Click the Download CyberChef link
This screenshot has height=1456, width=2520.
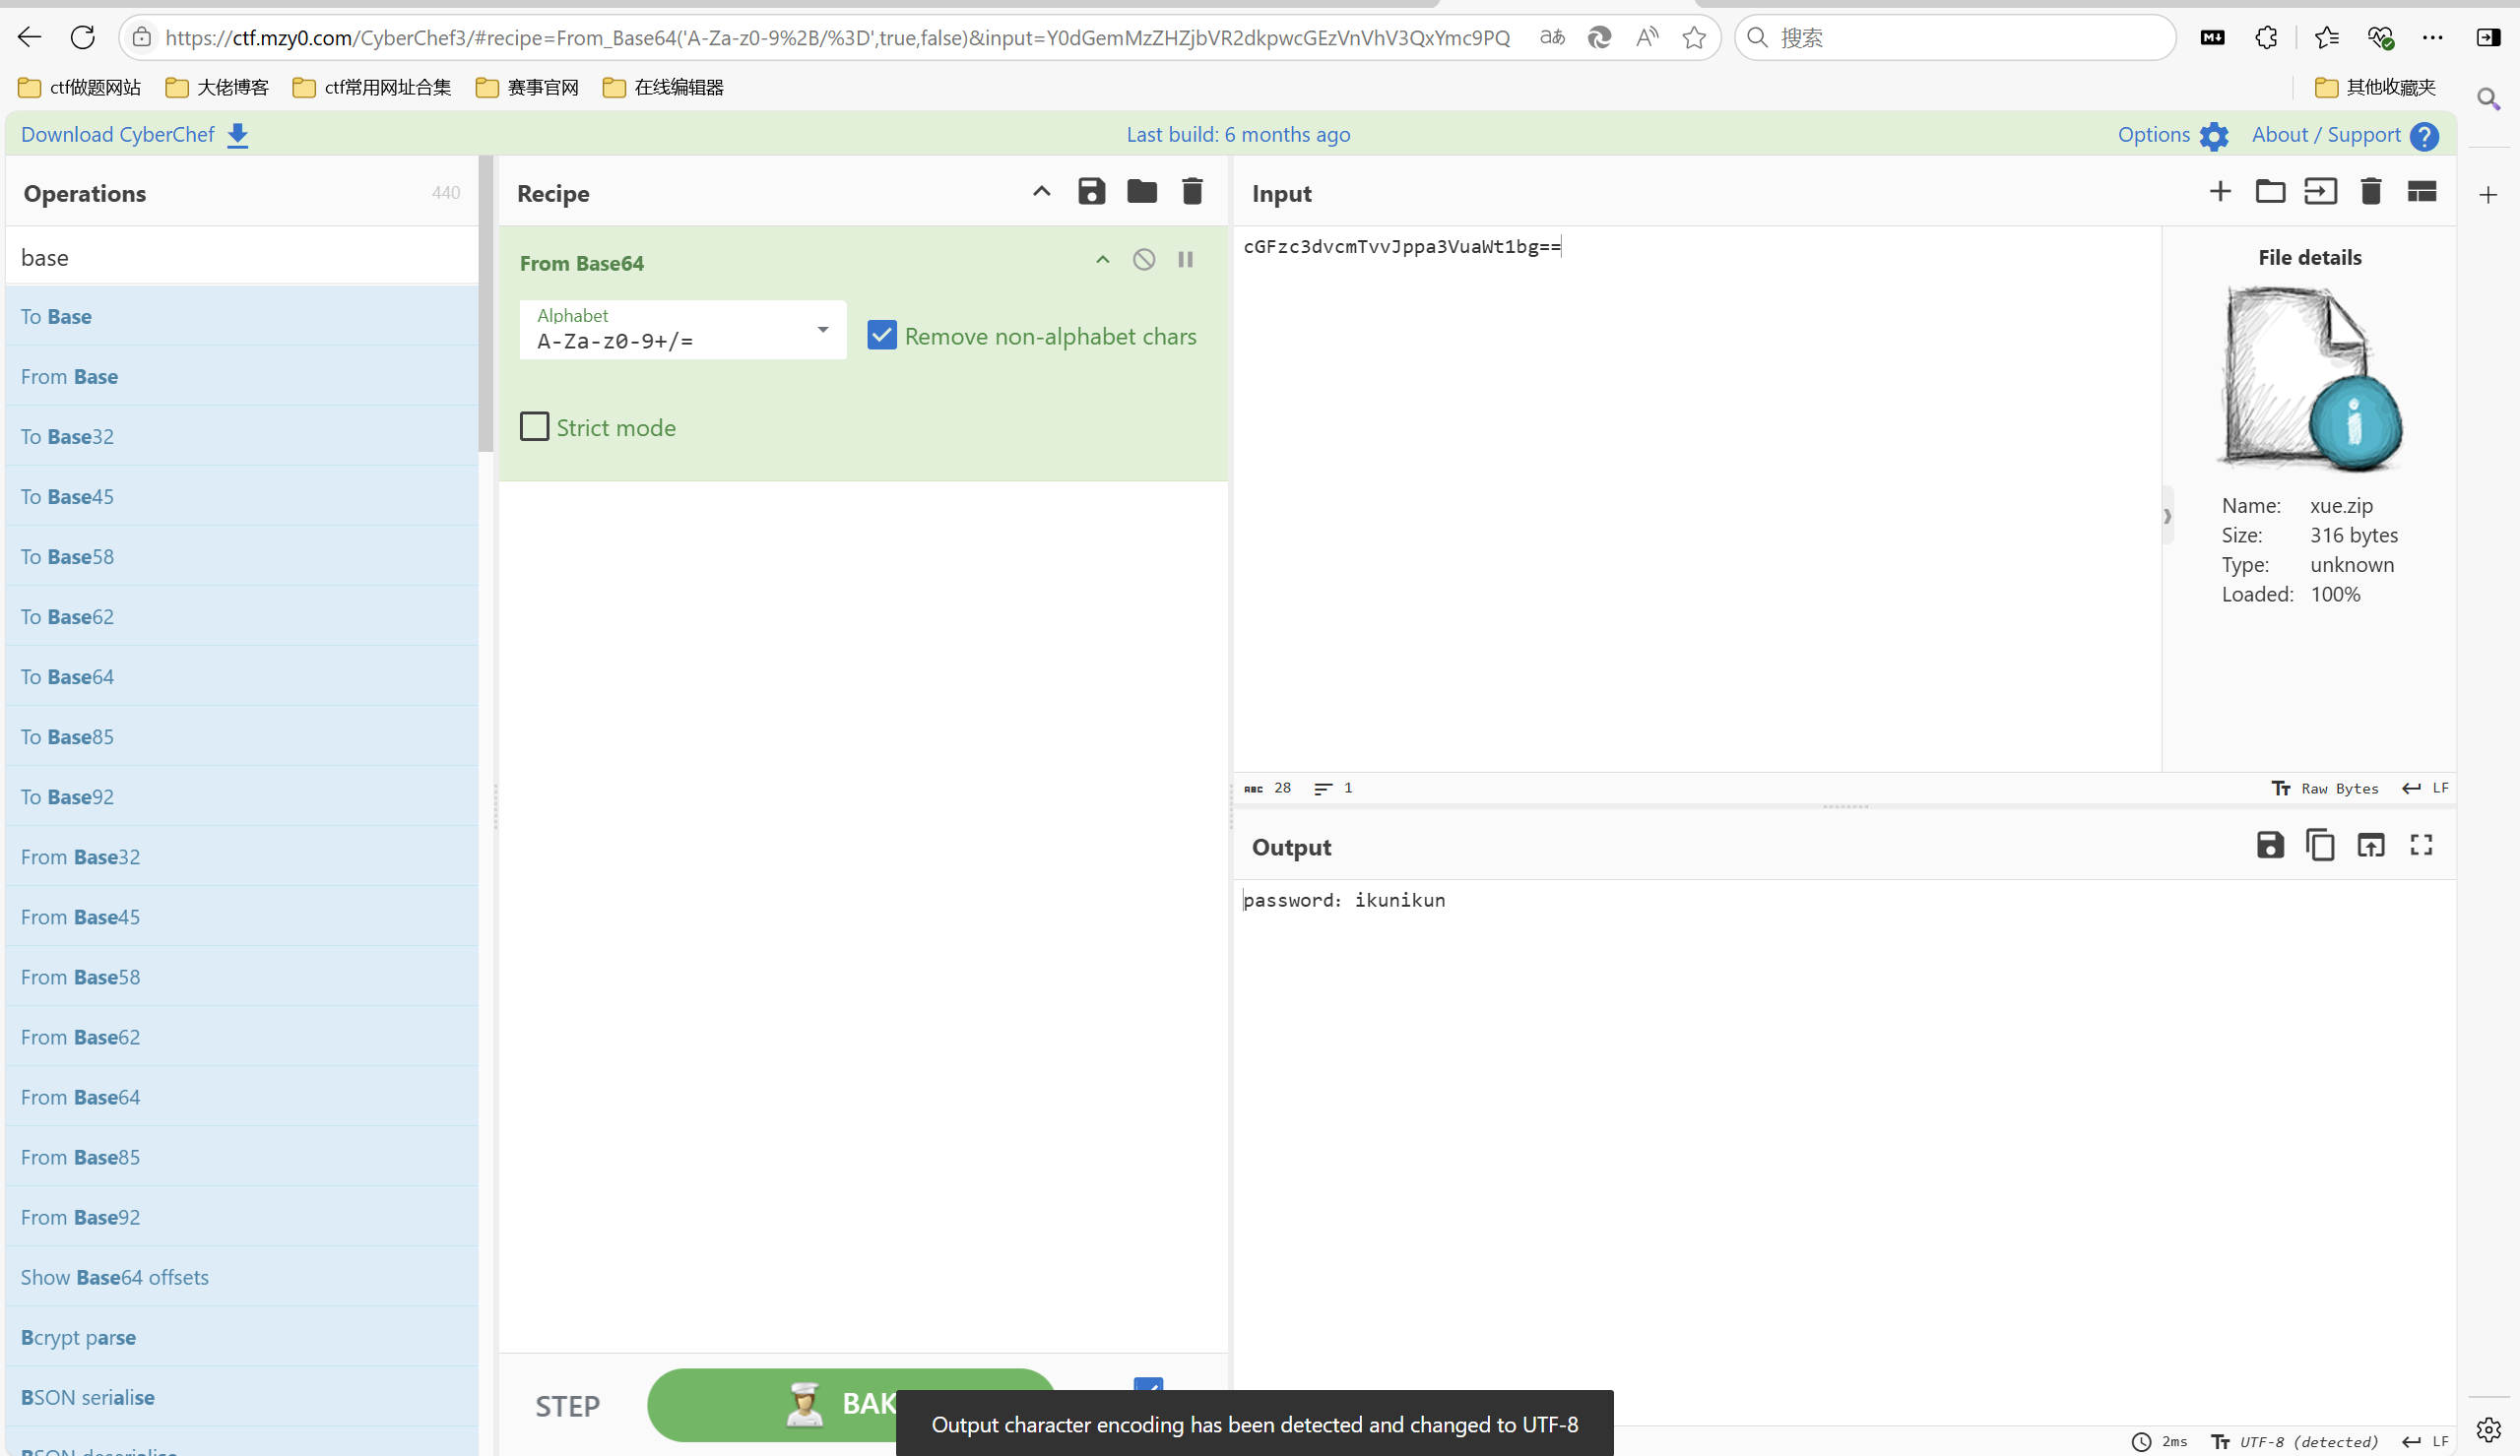coord(135,135)
